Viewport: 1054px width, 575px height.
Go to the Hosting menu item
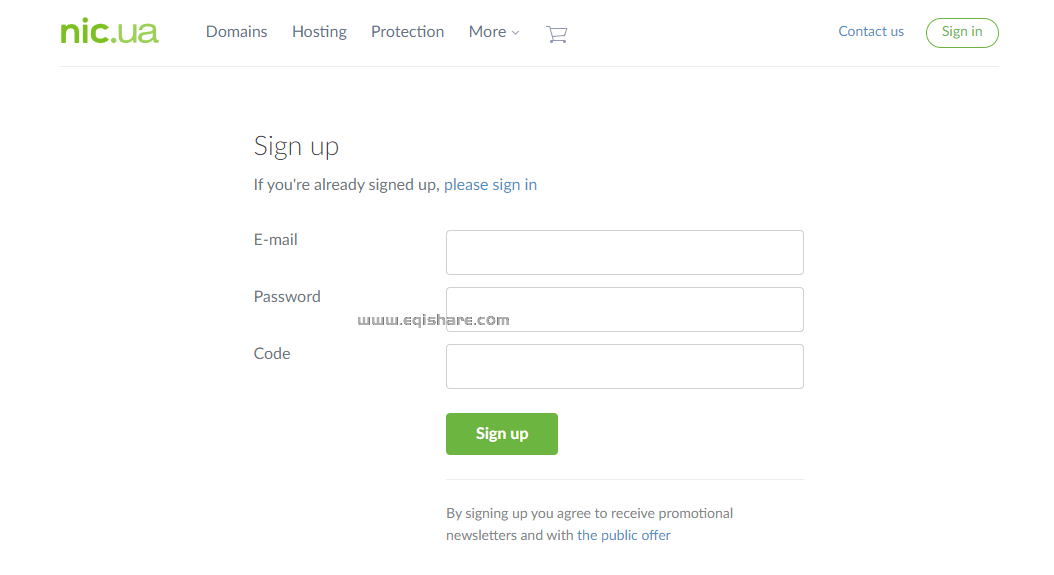coord(319,32)
